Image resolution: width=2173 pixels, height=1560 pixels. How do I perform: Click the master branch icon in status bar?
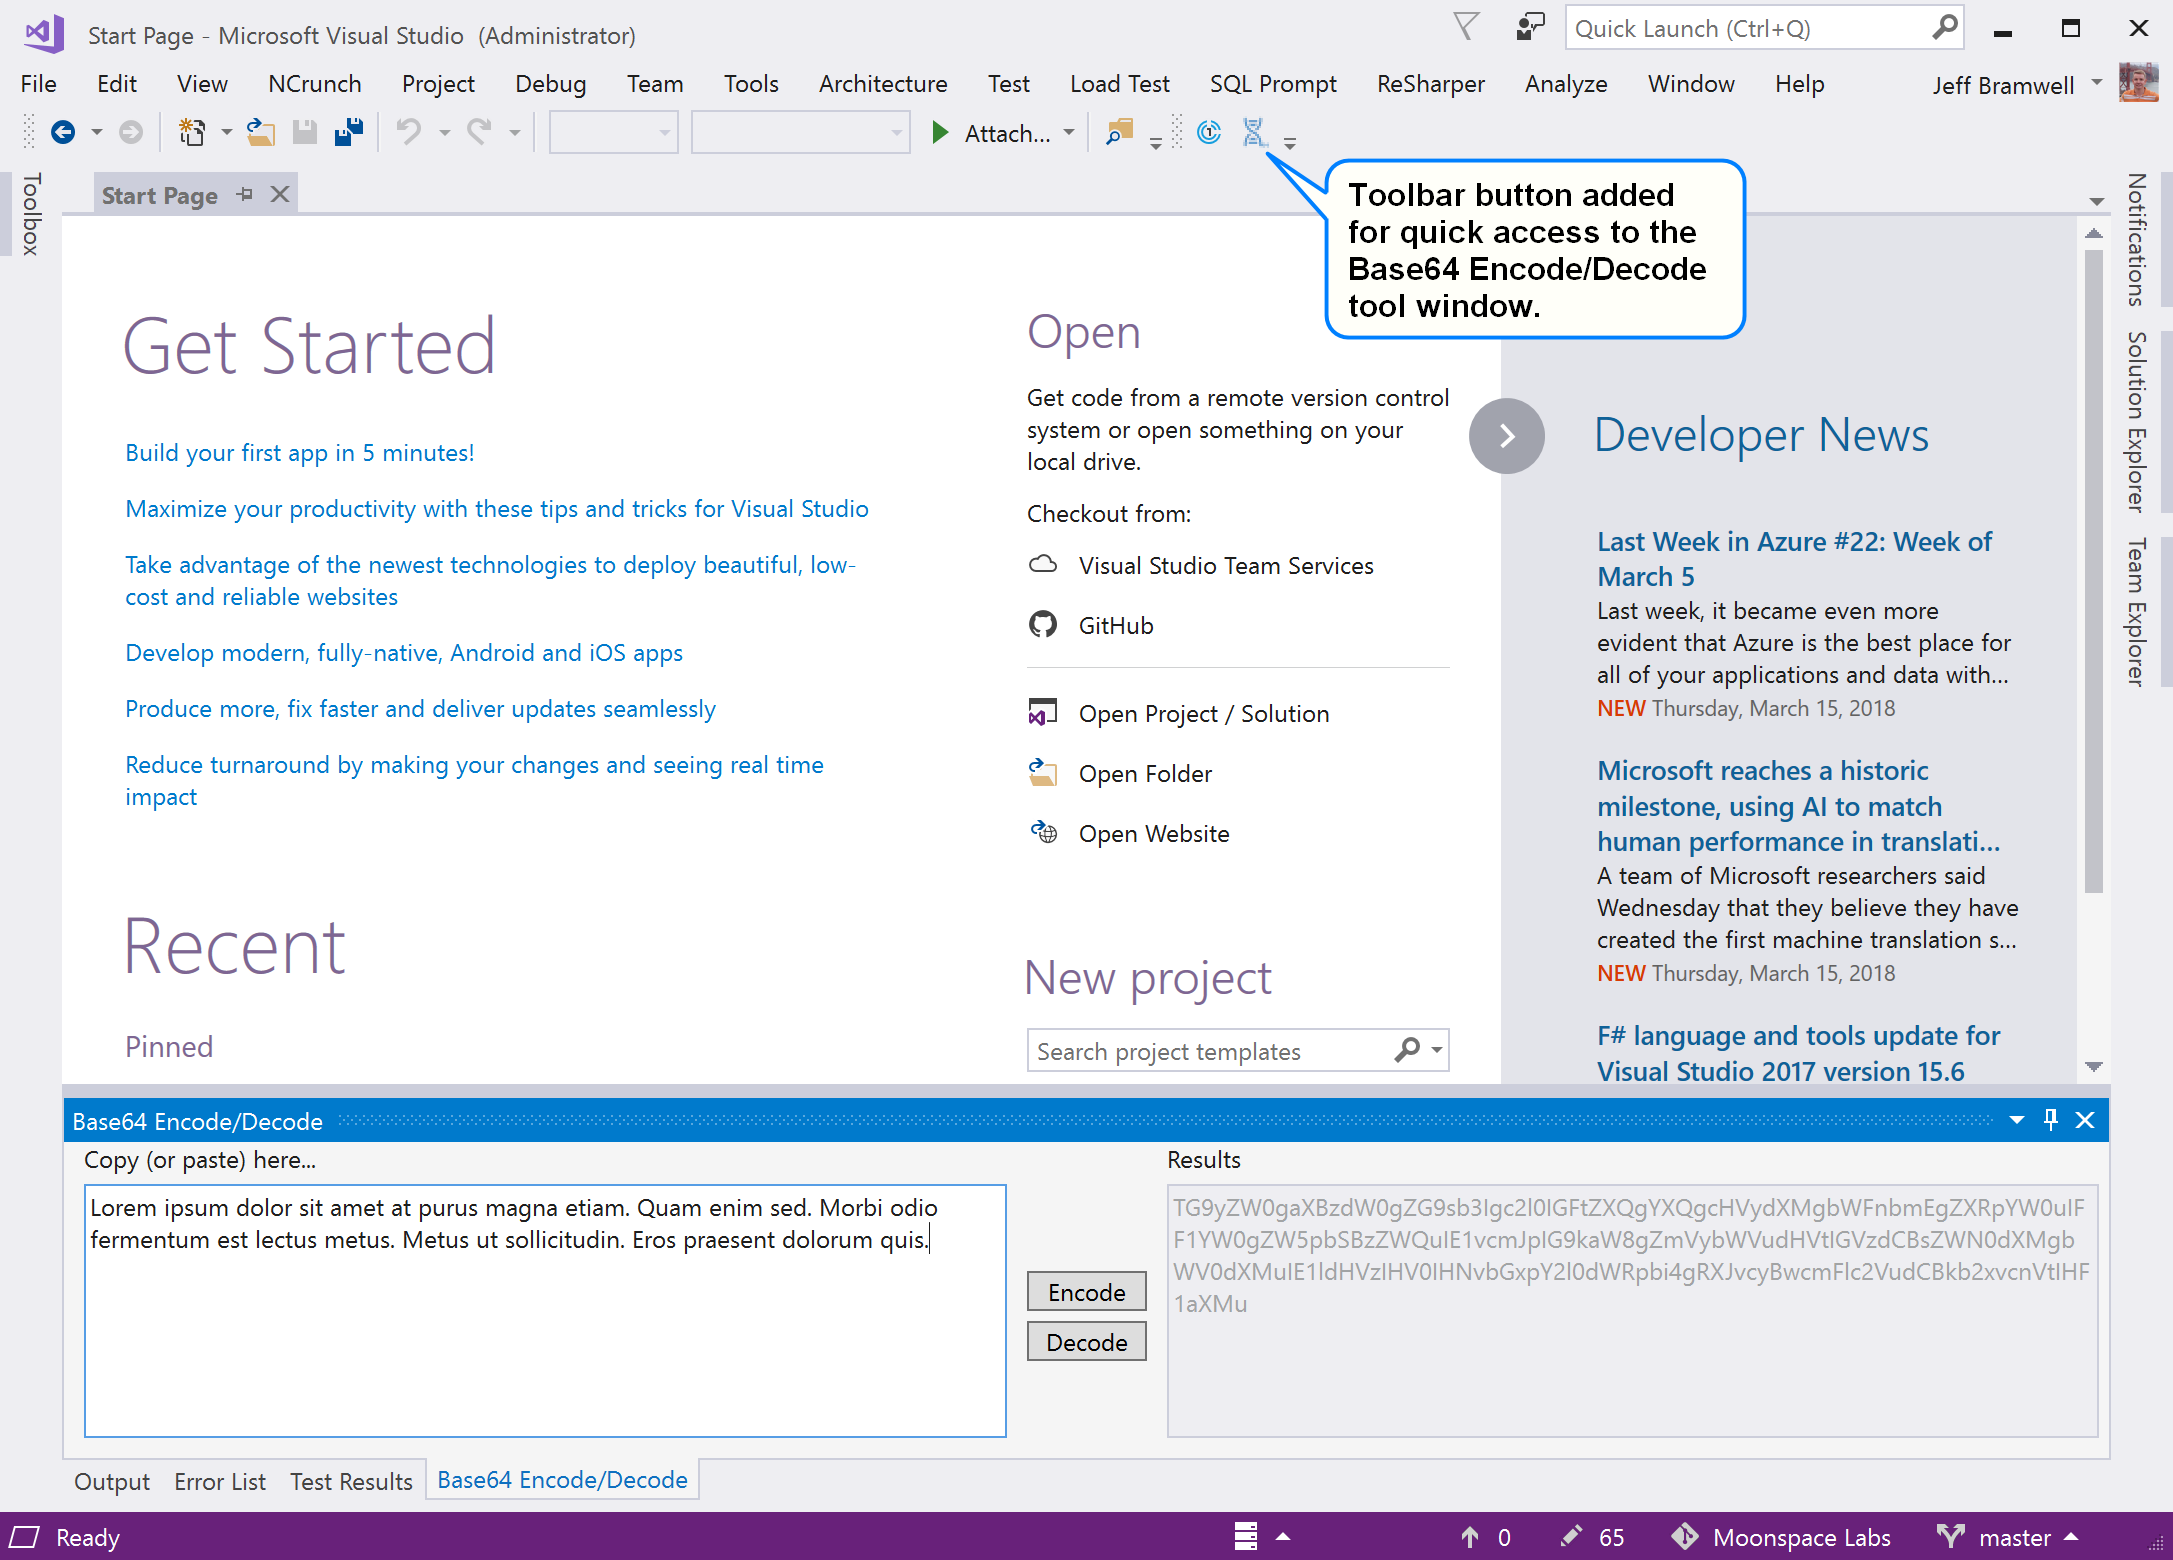click(1950, 1536)
